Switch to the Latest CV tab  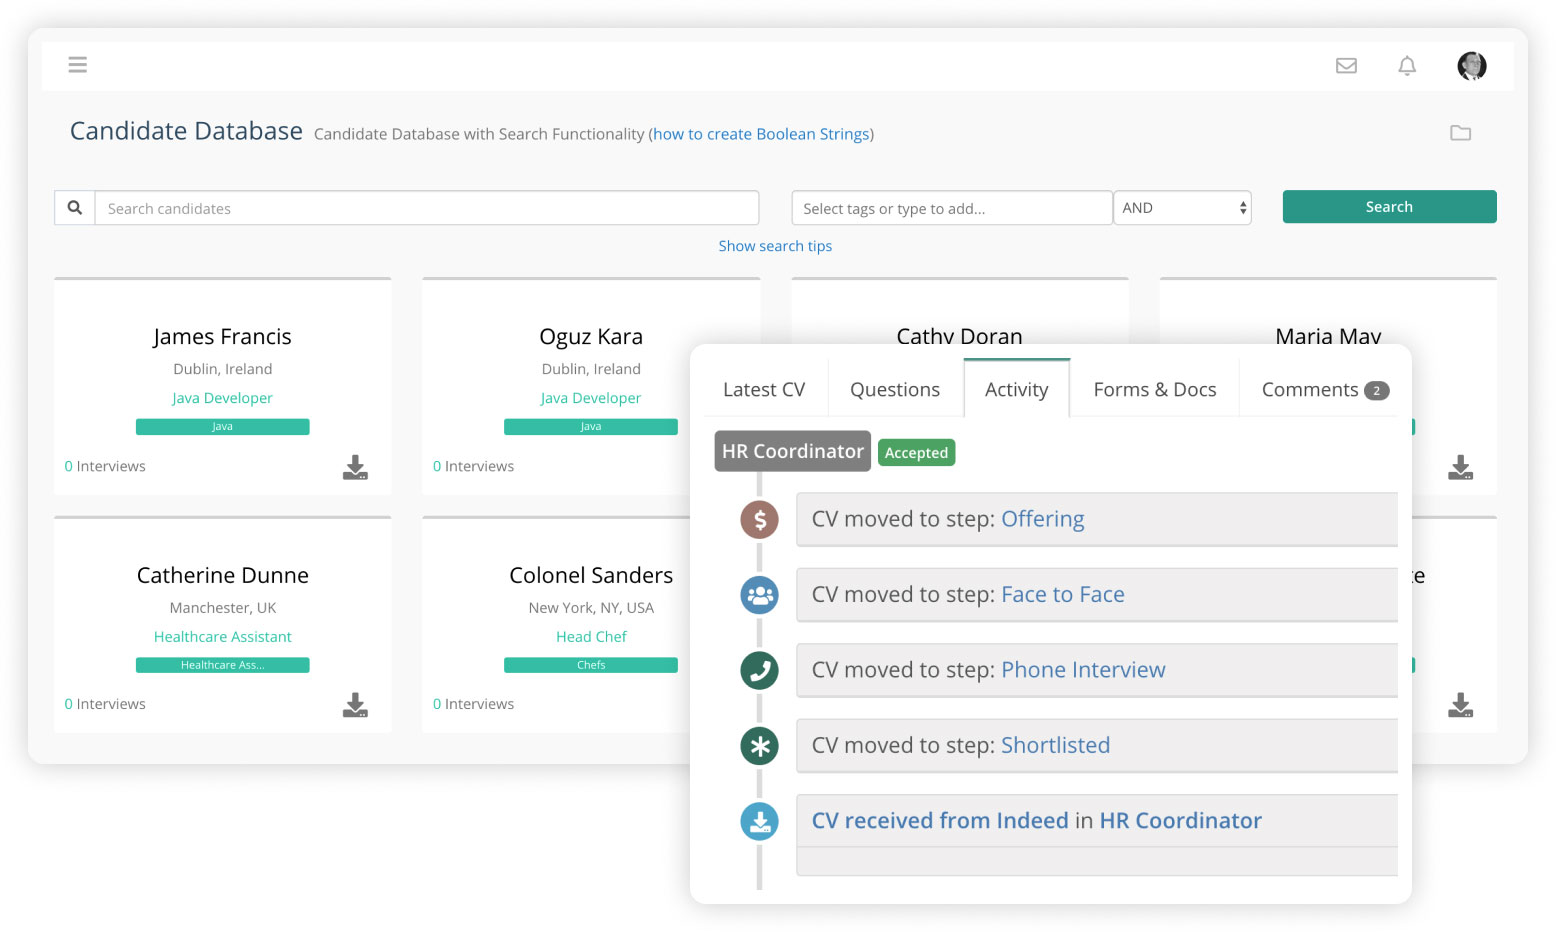coord(764,389)
